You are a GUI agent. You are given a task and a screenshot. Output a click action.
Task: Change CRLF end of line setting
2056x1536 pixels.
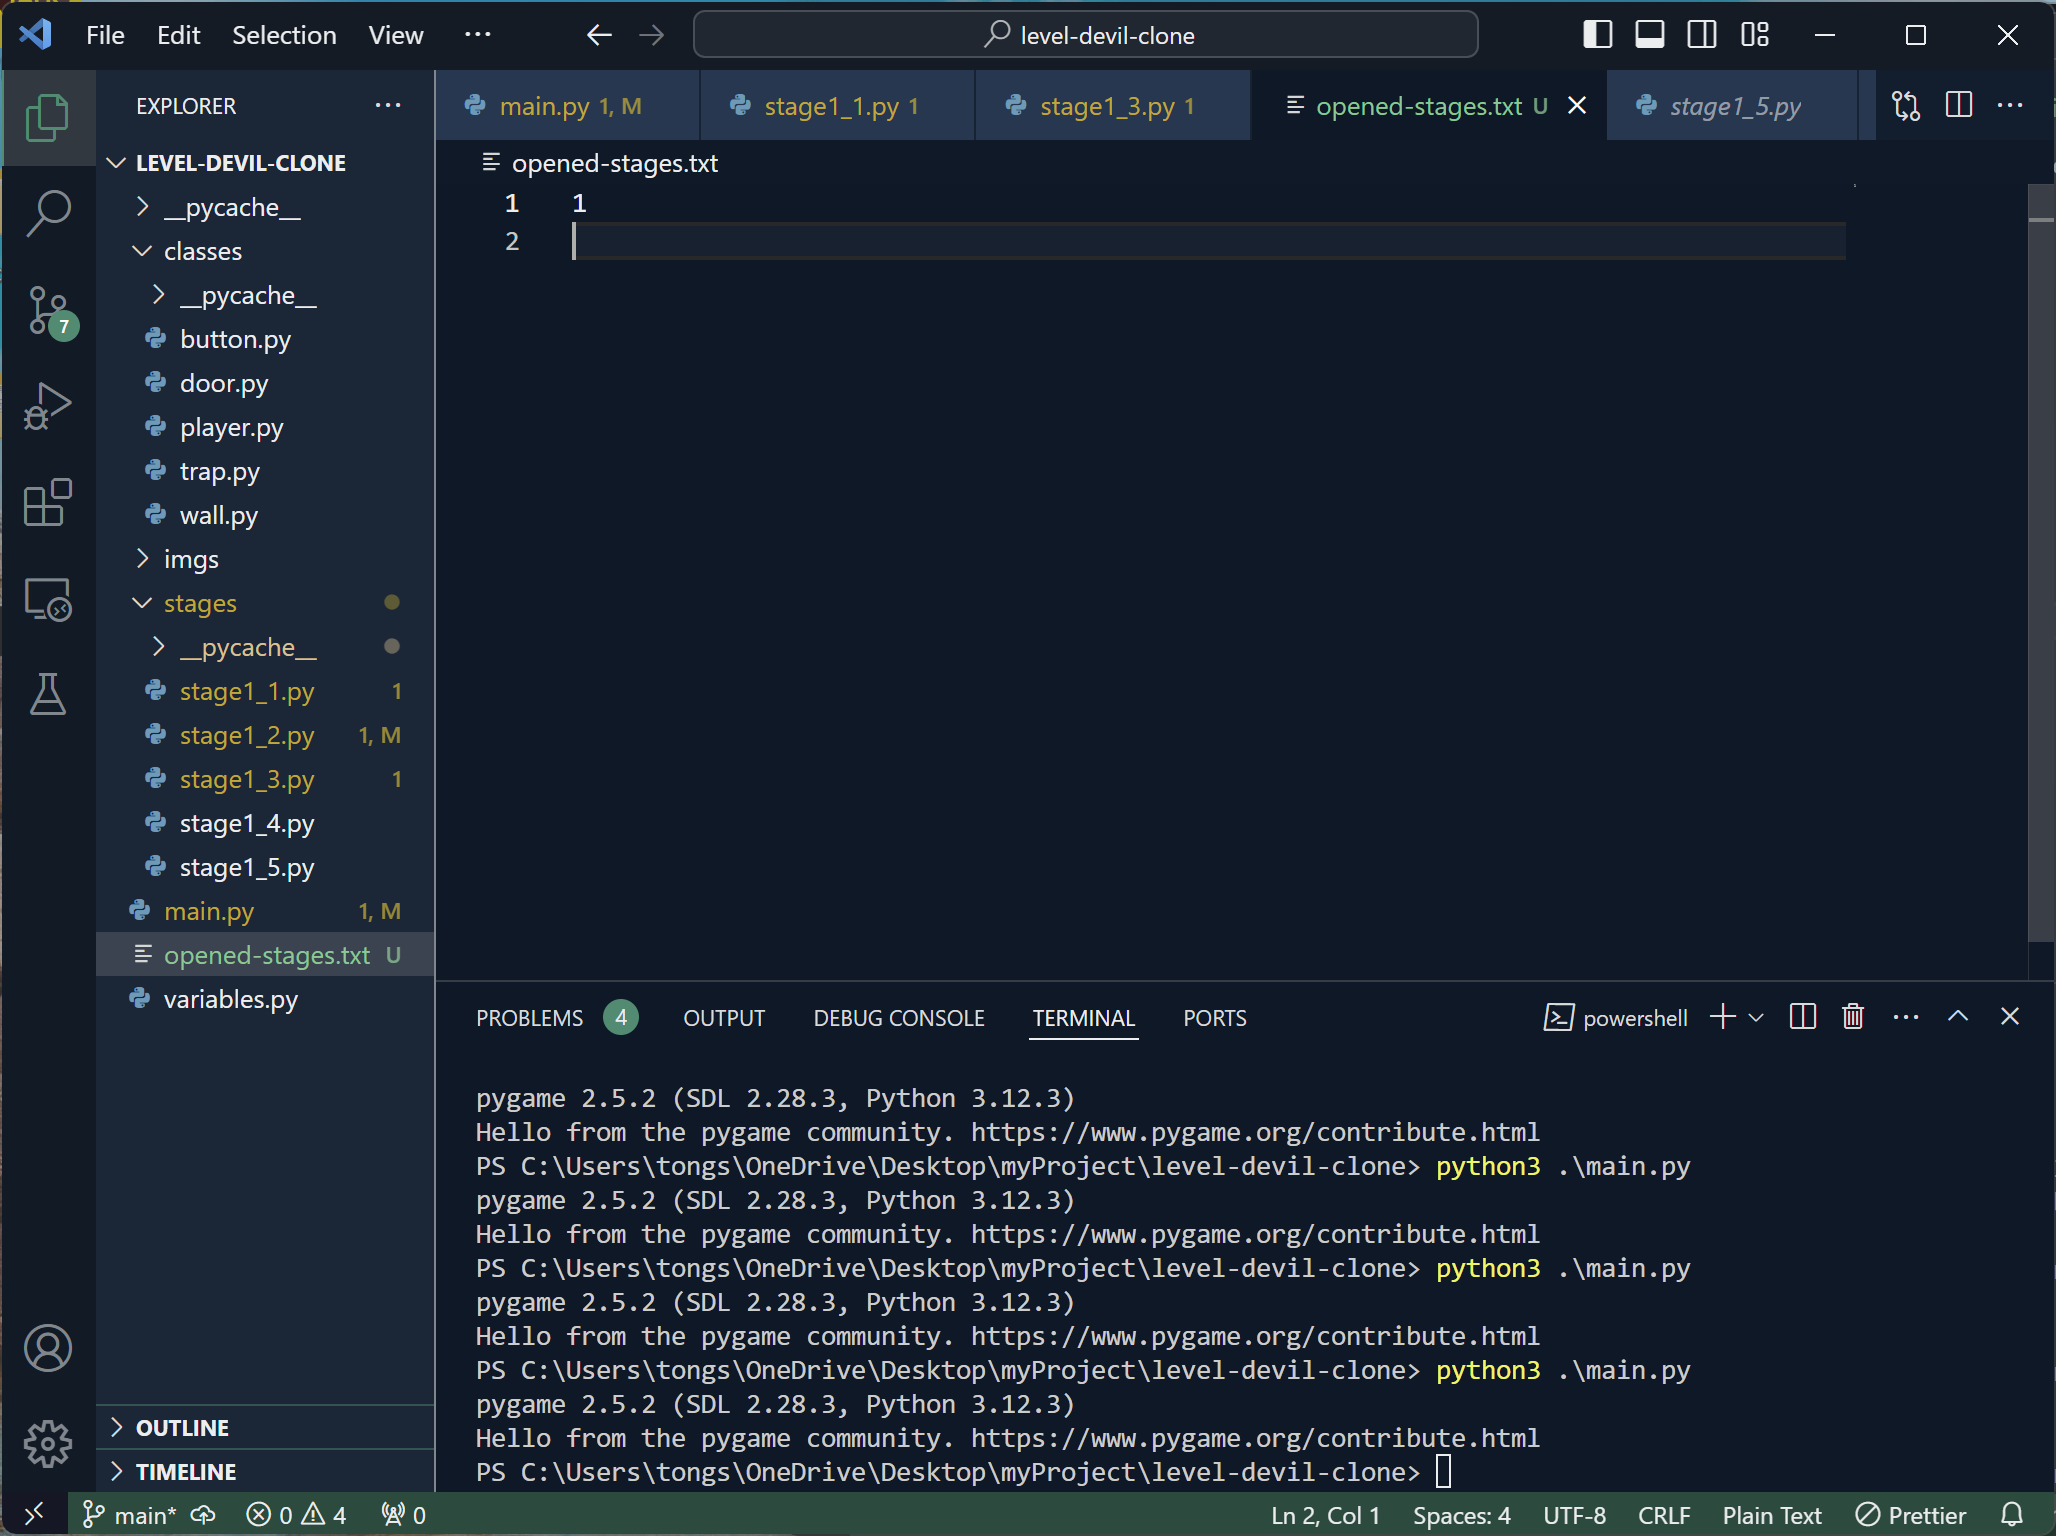[x=1664, y=1515]
